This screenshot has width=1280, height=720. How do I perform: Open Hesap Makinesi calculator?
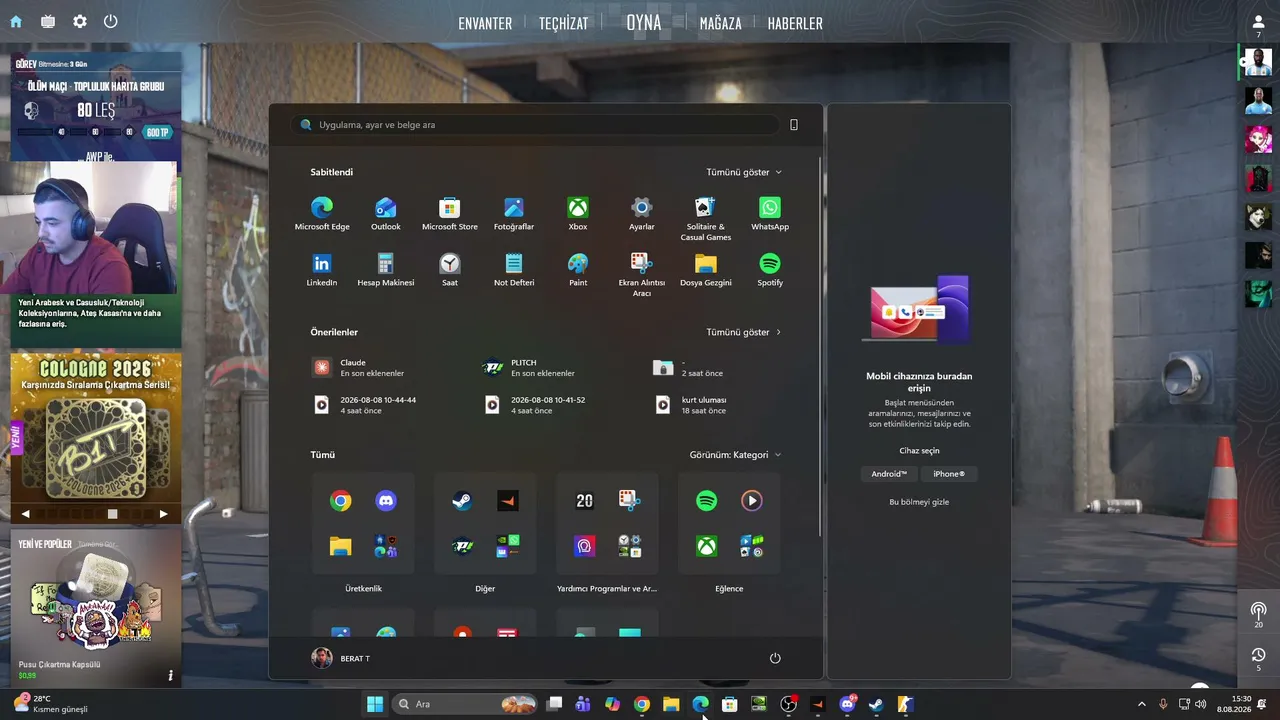click(386, 270)
